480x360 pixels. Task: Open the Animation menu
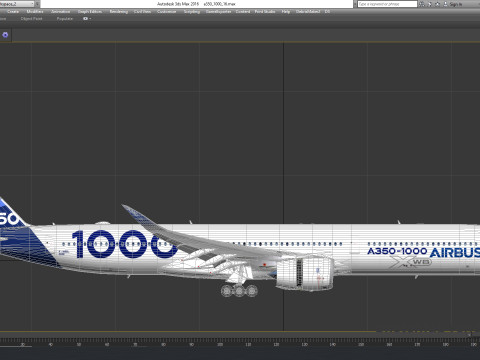(x=60, y=12)
